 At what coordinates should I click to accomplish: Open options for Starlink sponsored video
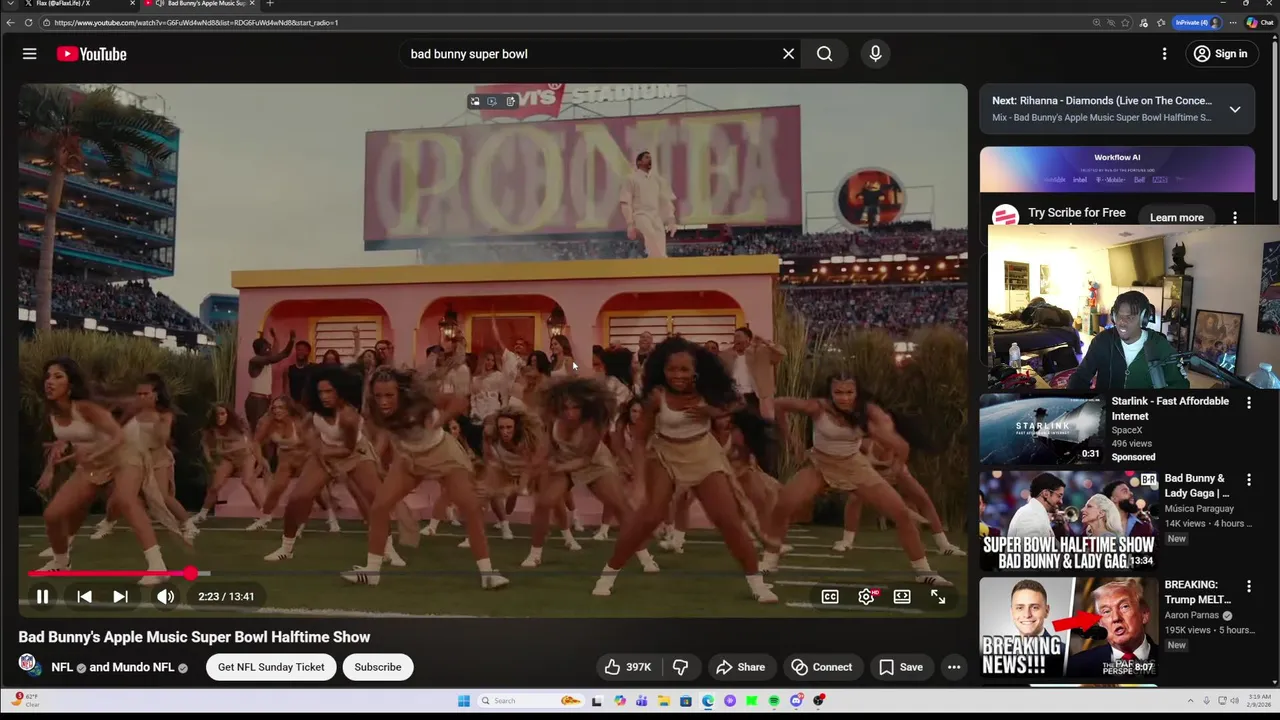tap(1248, 402)
